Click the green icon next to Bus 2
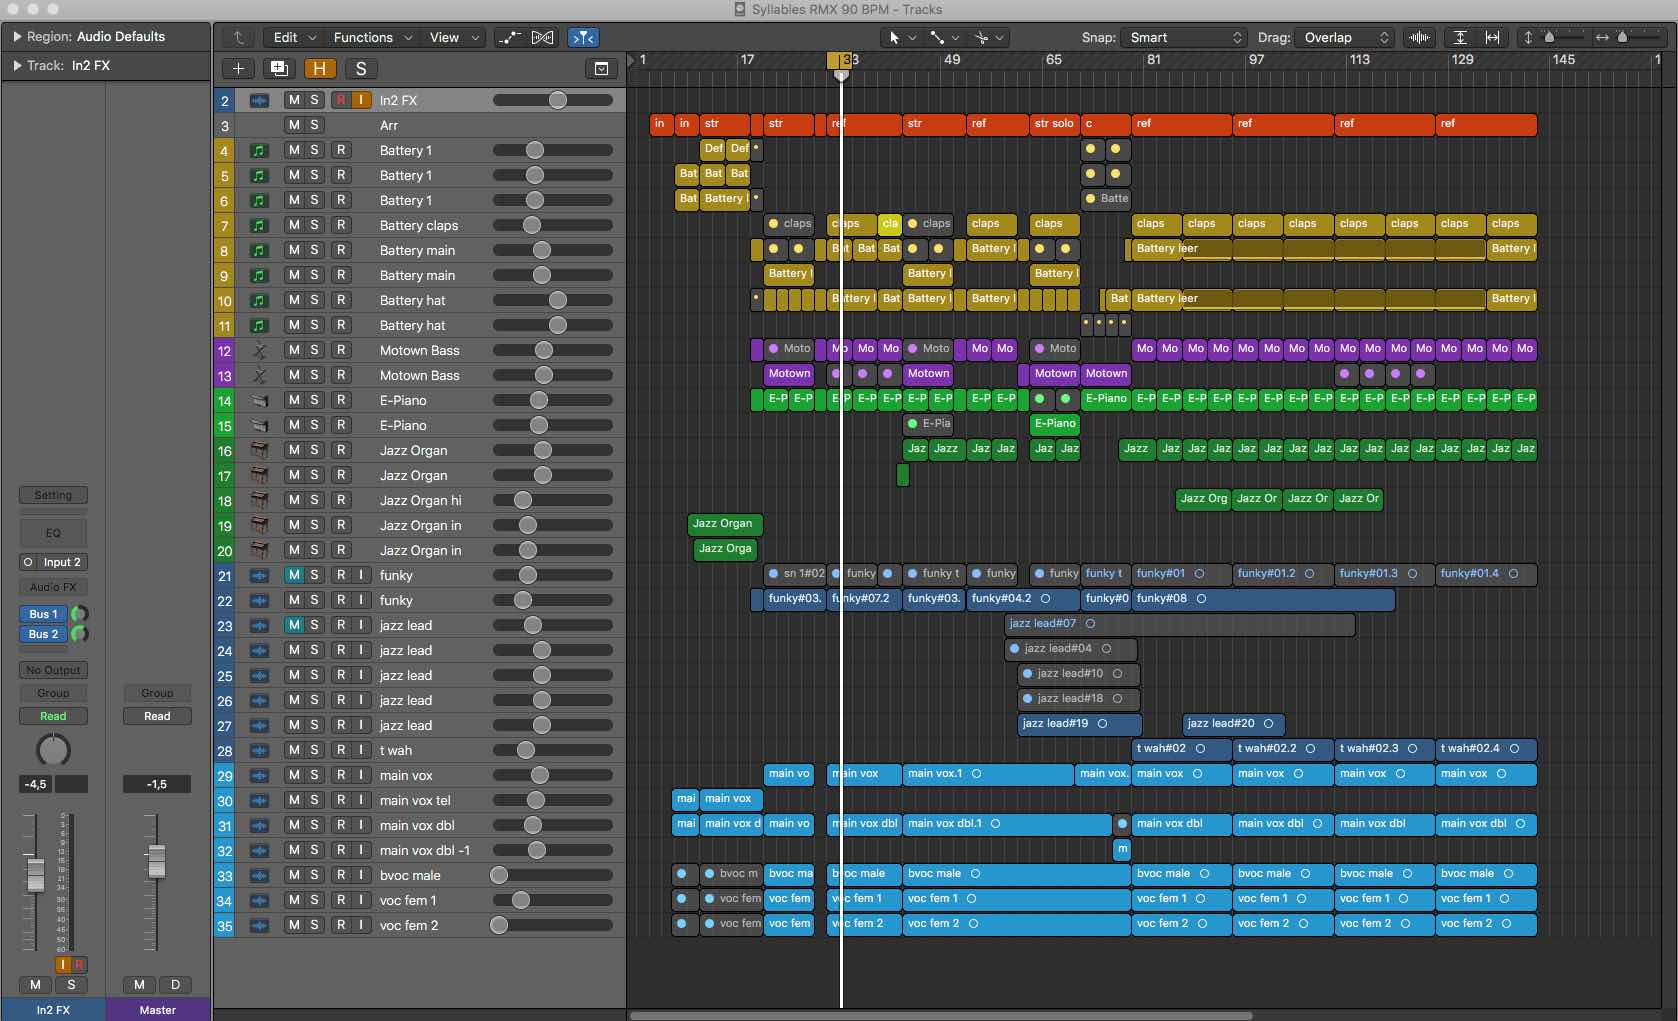1678x1021 pixels. coord(79,634)
